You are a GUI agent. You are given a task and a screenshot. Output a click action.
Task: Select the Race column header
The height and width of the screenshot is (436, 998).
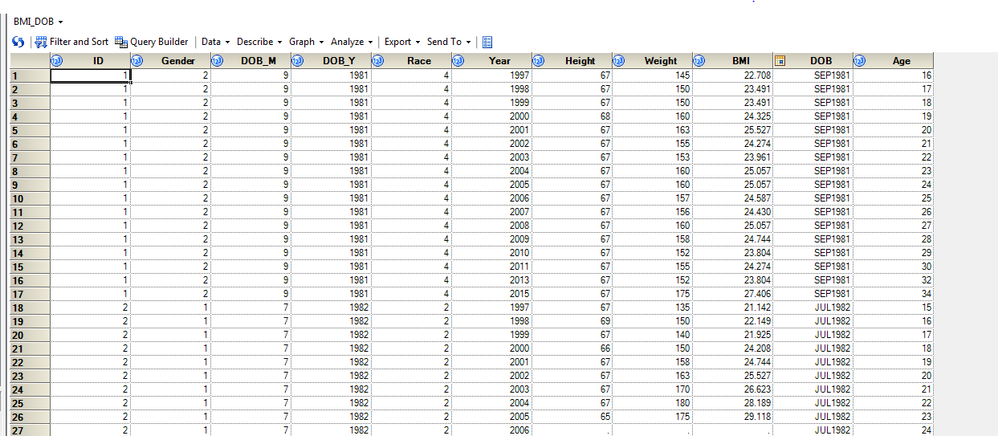[x=412, y=61]
